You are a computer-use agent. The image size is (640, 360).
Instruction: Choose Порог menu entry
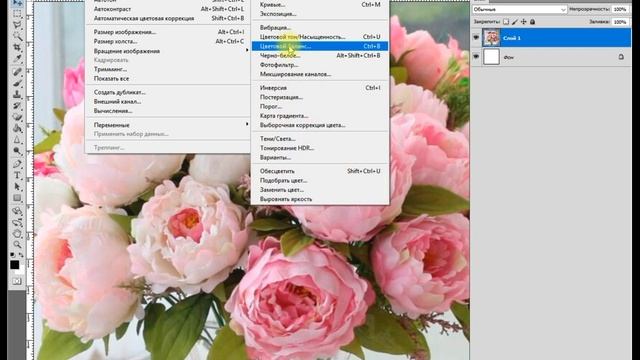tap(320, 107)
